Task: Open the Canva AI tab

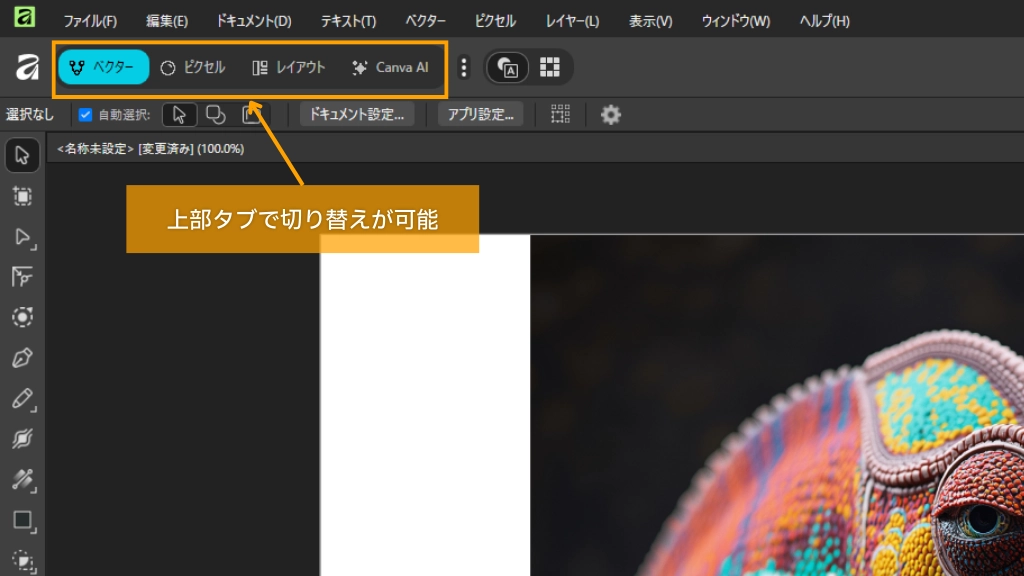Action: 390,68
